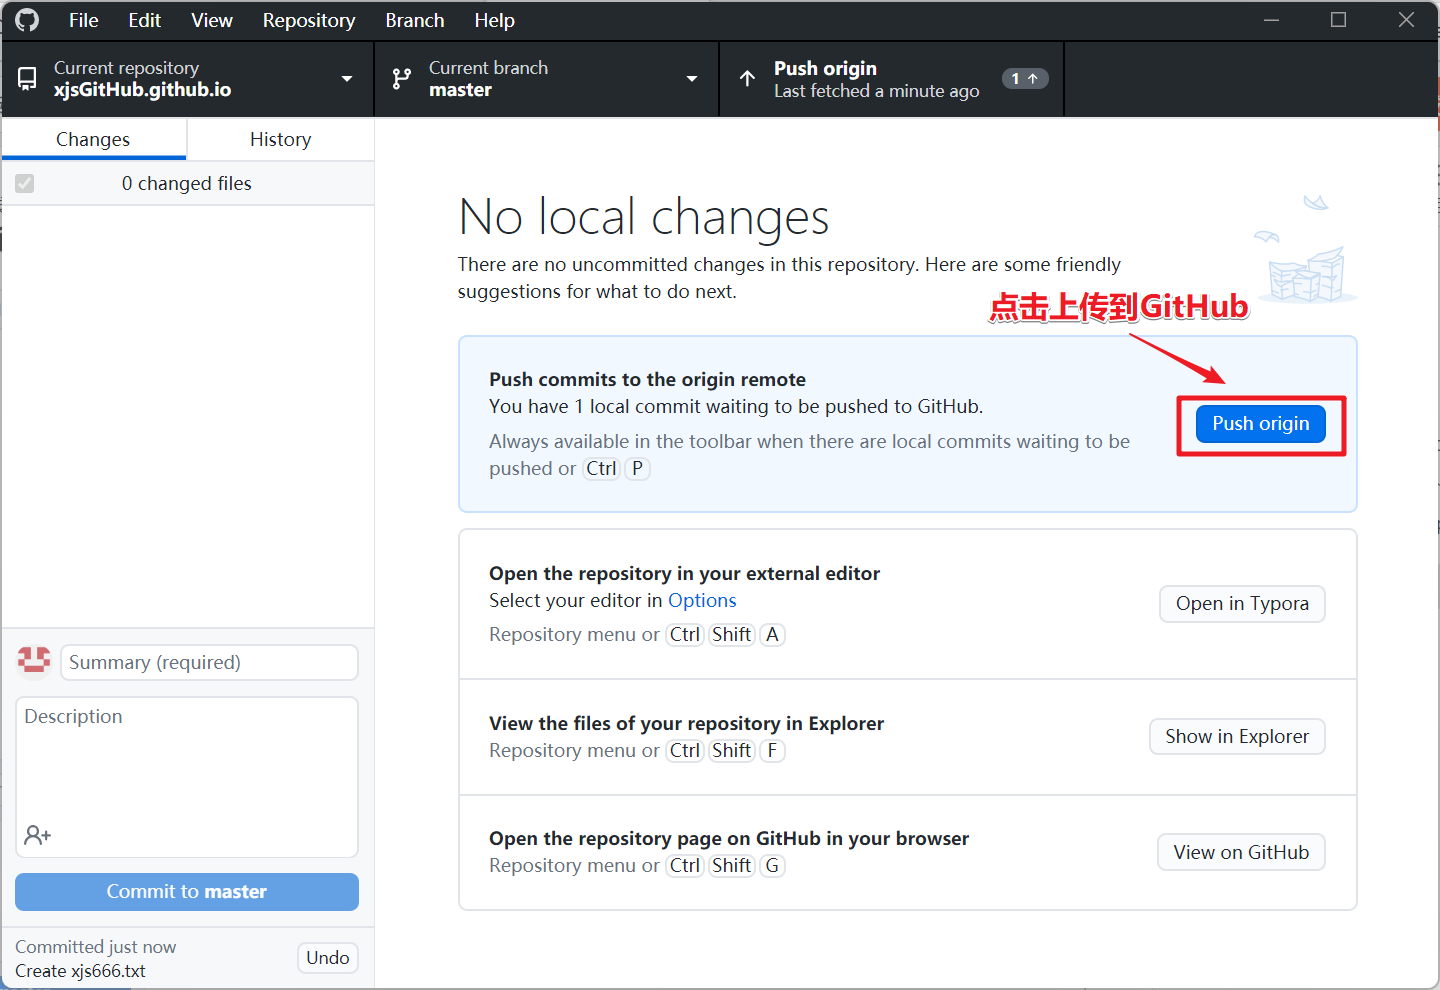Open the Edit menu
Viewport: 1440px width, 990px height.
(x=144, y=20)
